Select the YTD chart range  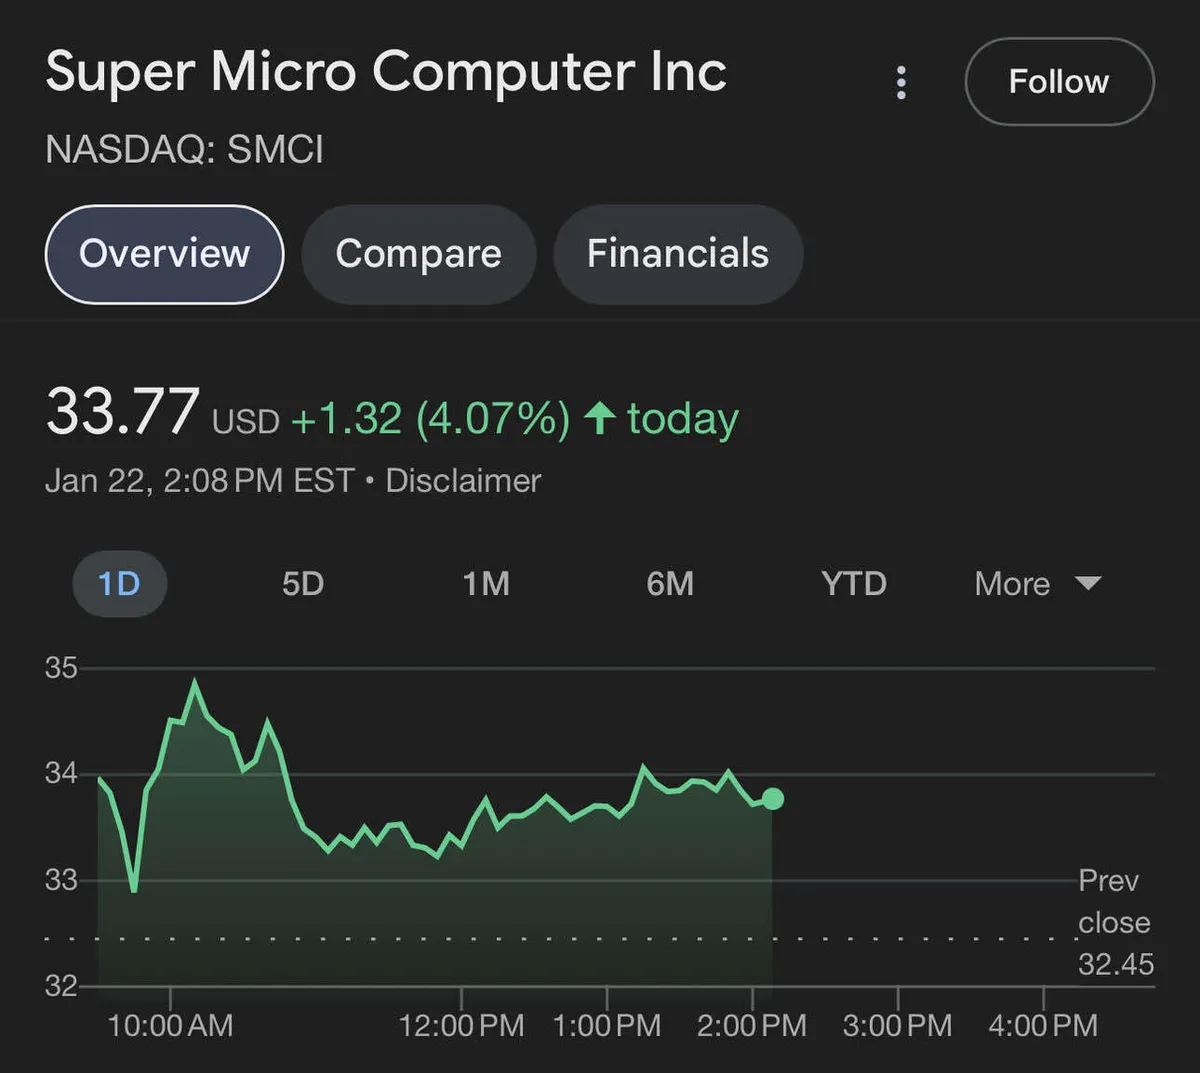(x=853, y=584)
